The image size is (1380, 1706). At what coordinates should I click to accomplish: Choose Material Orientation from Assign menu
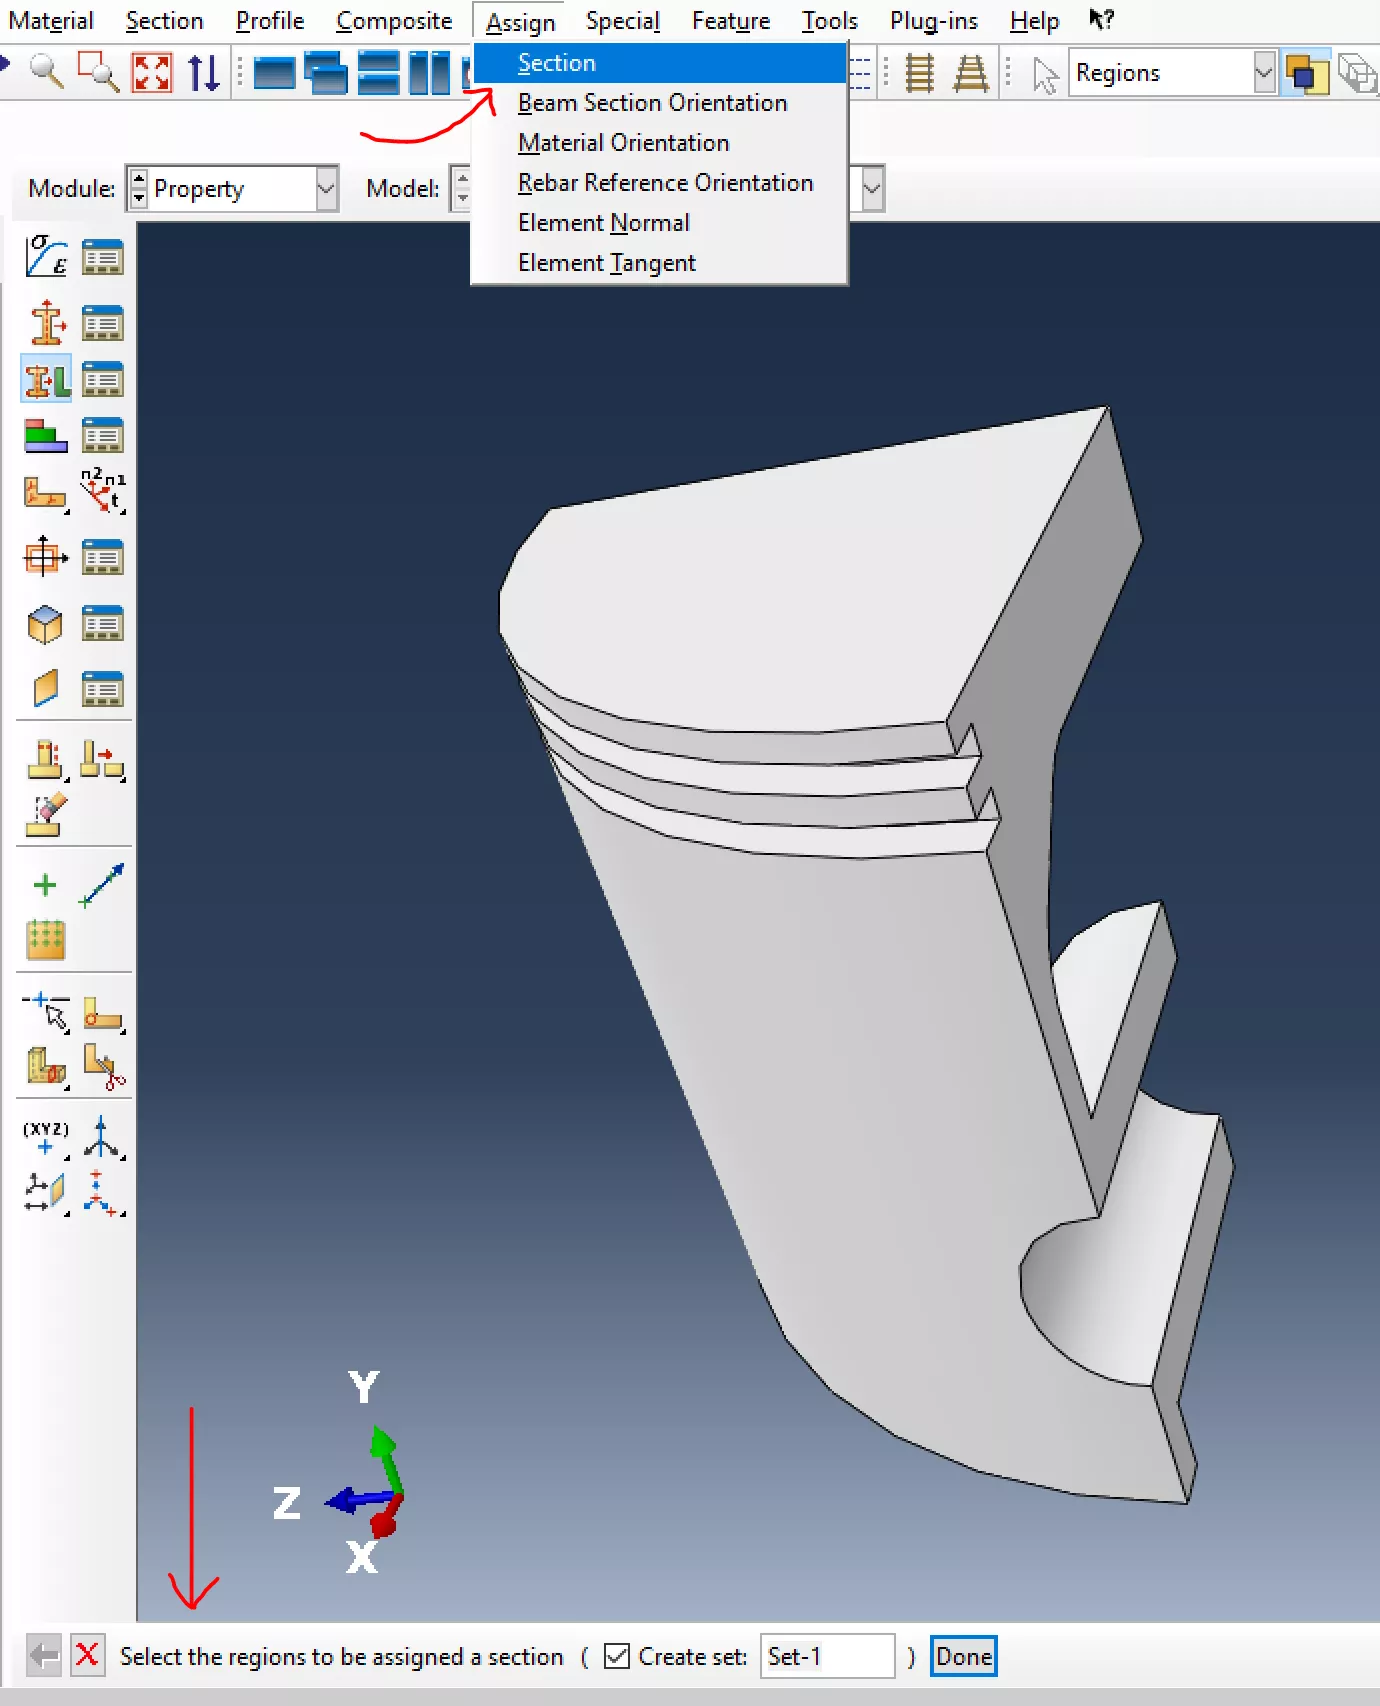[623, 143]
